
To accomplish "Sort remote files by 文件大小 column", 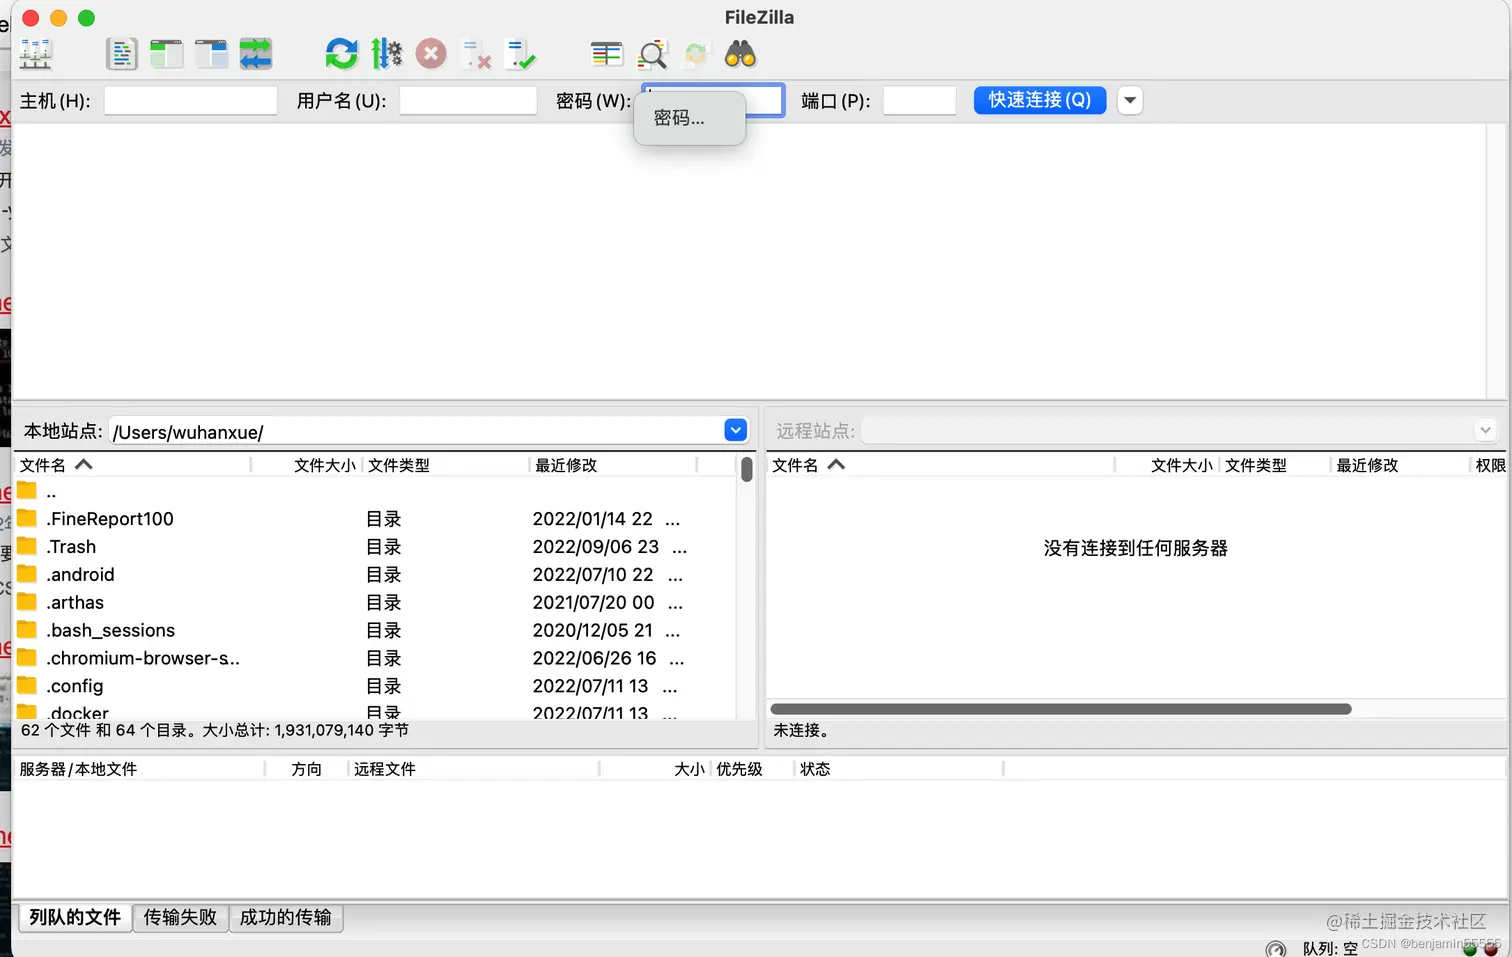I will coord(1168,465).
